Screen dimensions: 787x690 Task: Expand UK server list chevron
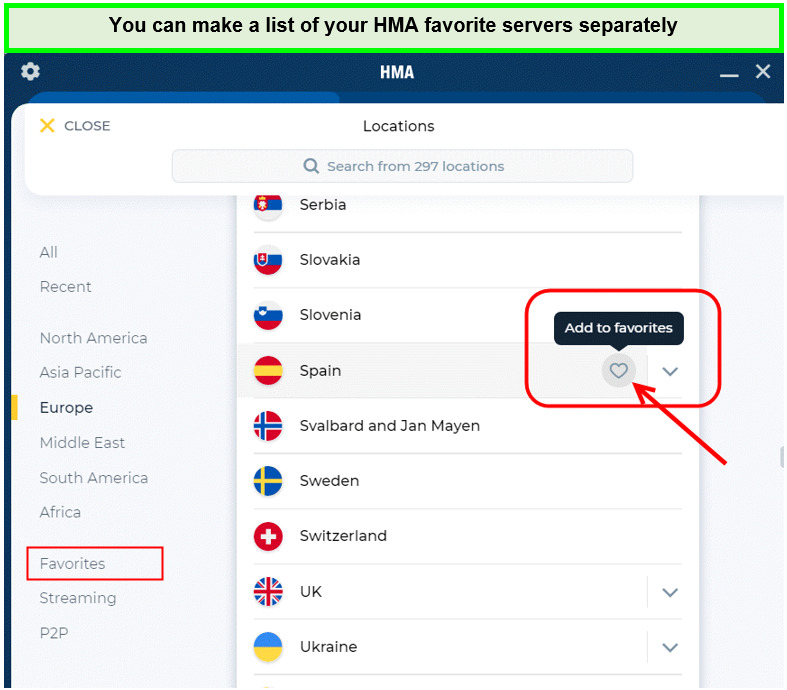click(x=670, y=592)
